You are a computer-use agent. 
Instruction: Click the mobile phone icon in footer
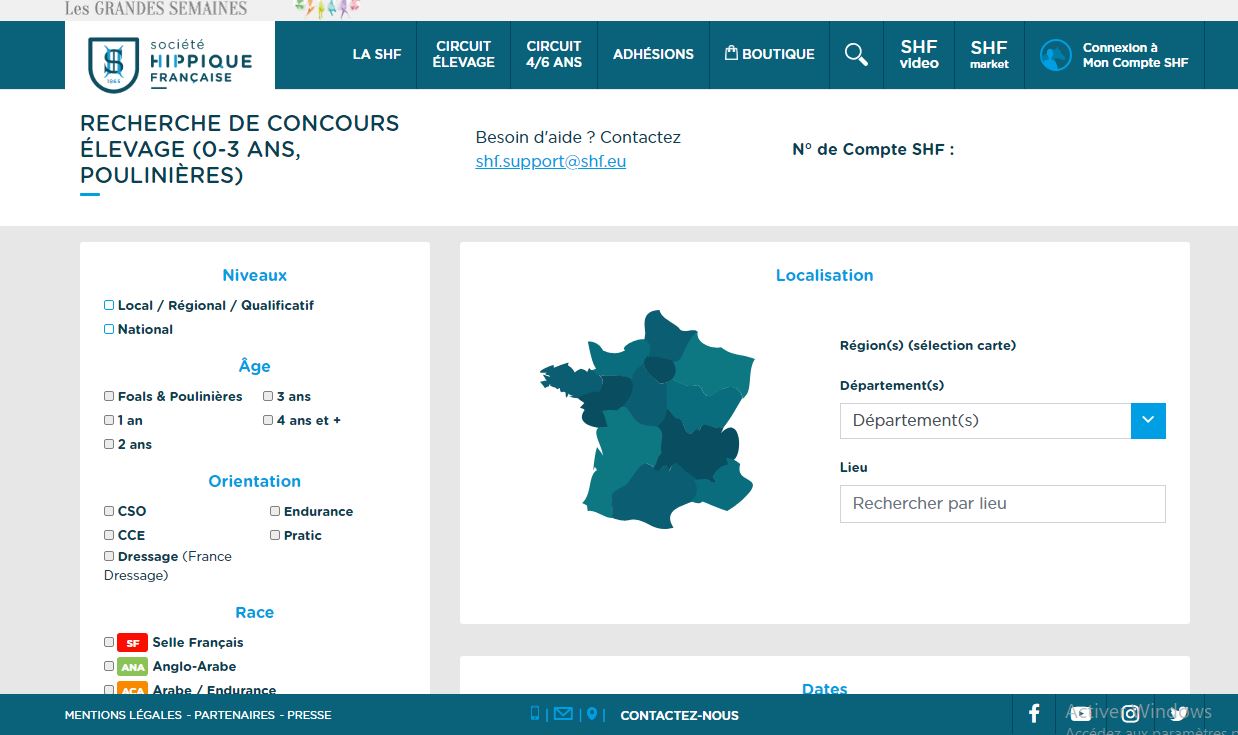535,714
